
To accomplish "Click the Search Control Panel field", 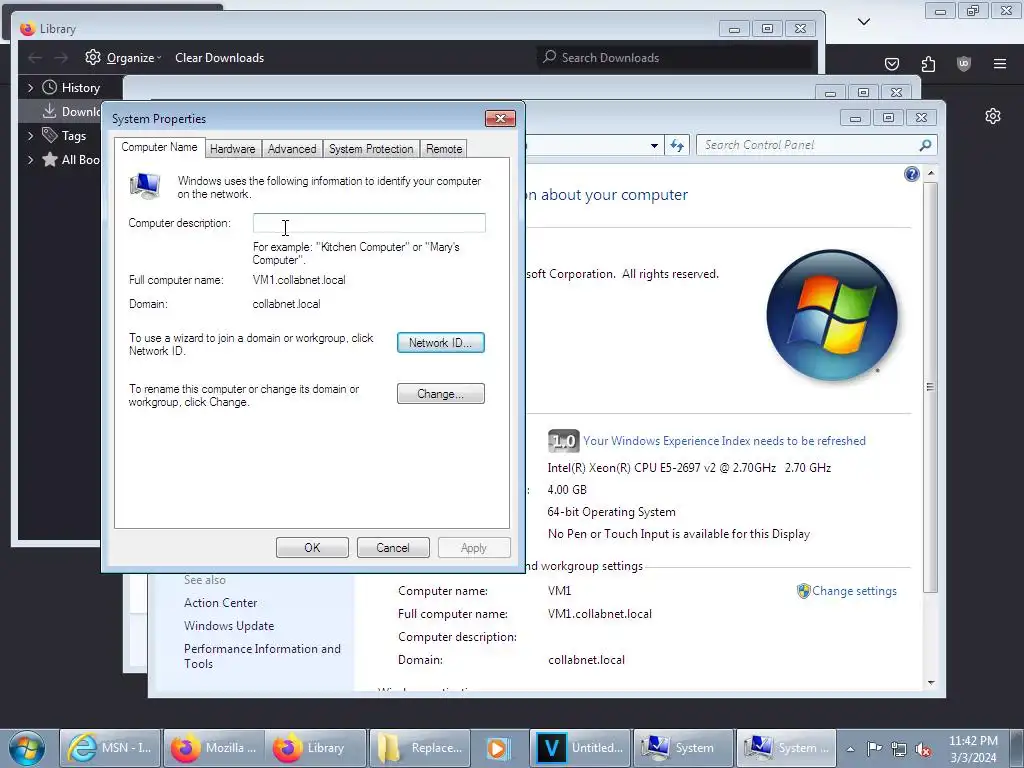I will [x=808, y=145].
